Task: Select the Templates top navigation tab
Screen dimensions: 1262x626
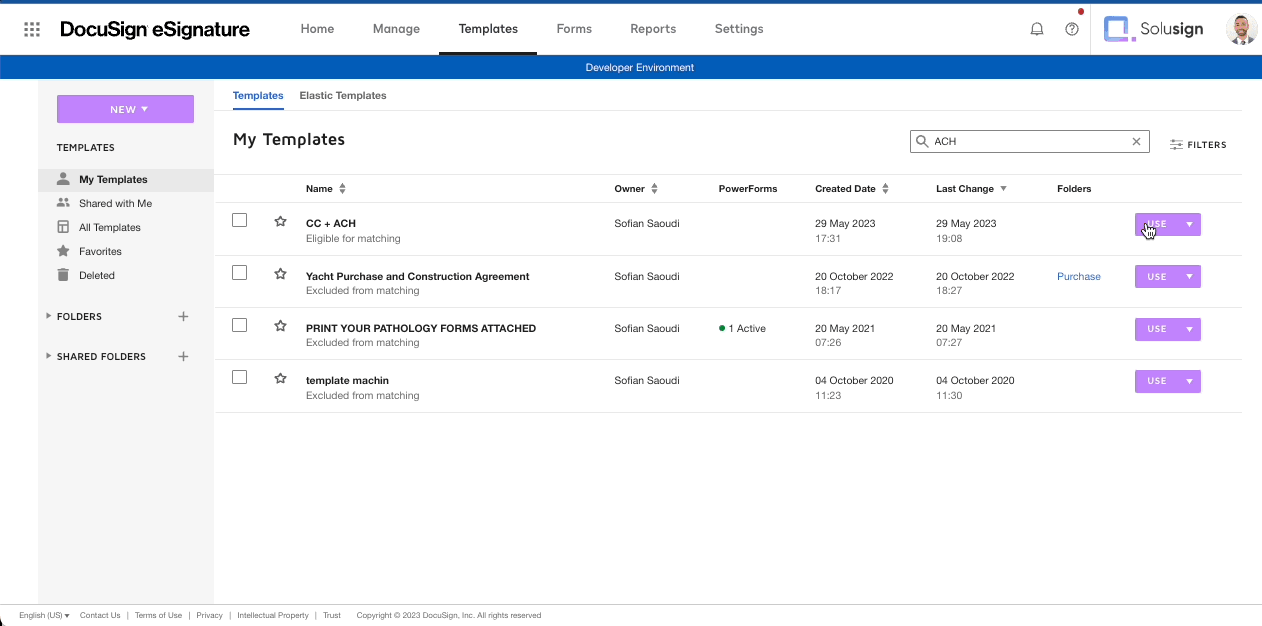Action: 488,29
